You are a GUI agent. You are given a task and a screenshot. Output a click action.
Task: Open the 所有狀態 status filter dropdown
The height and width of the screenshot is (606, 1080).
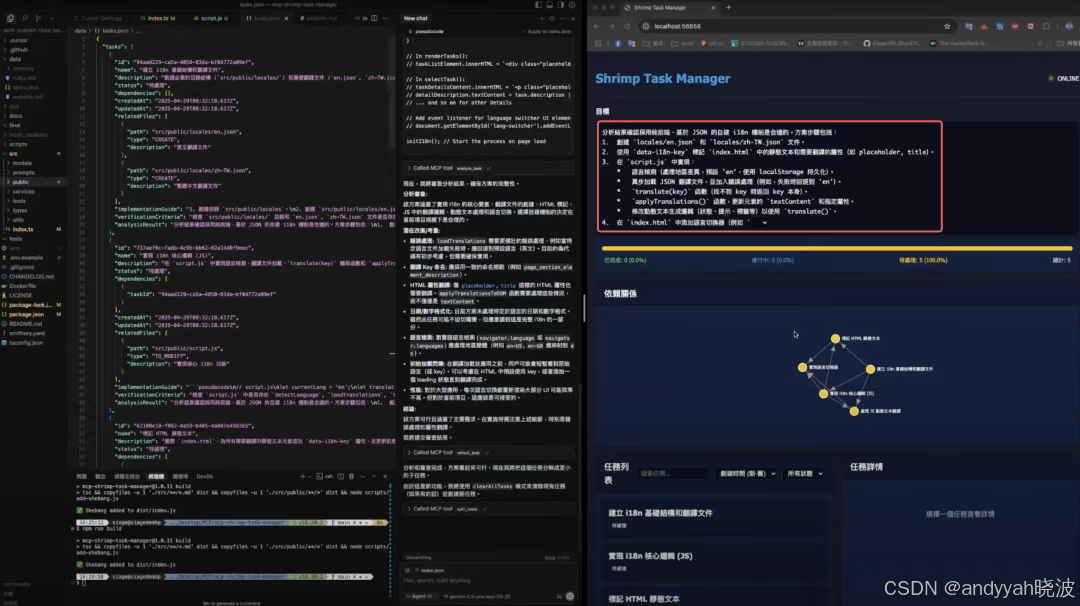click(x=804, y=474)
